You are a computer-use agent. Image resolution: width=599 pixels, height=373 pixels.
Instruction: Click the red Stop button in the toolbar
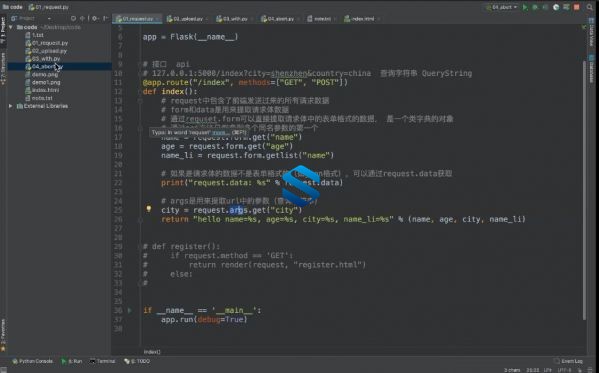pos(577,7)
